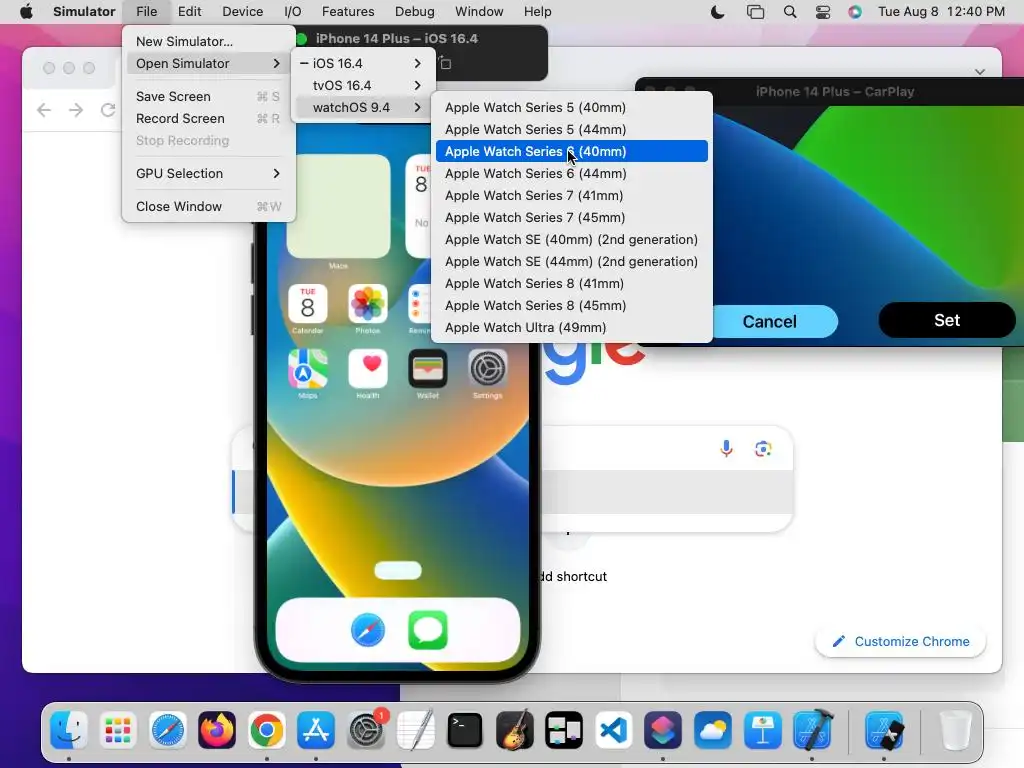Open the Debug menu
Viewport: 1024px width, 768px height.
[x=415, y=12]
